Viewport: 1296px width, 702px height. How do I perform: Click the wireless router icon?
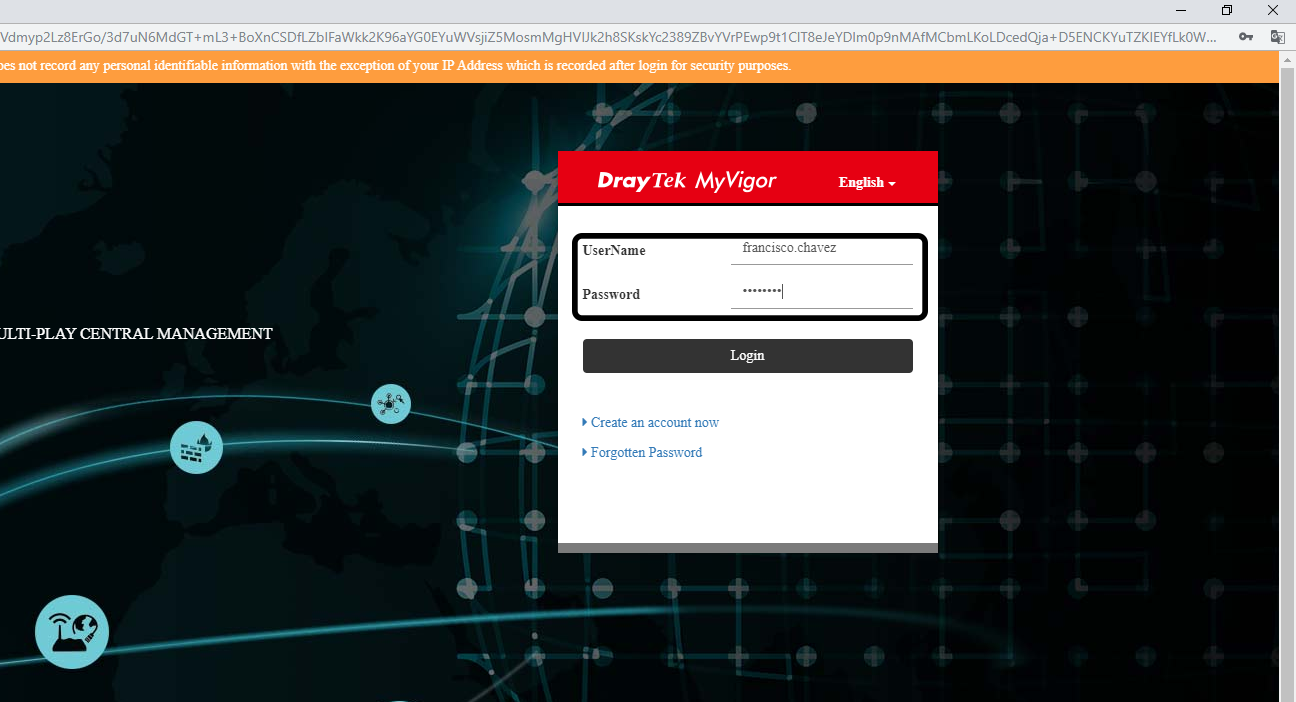coord(72,632)
